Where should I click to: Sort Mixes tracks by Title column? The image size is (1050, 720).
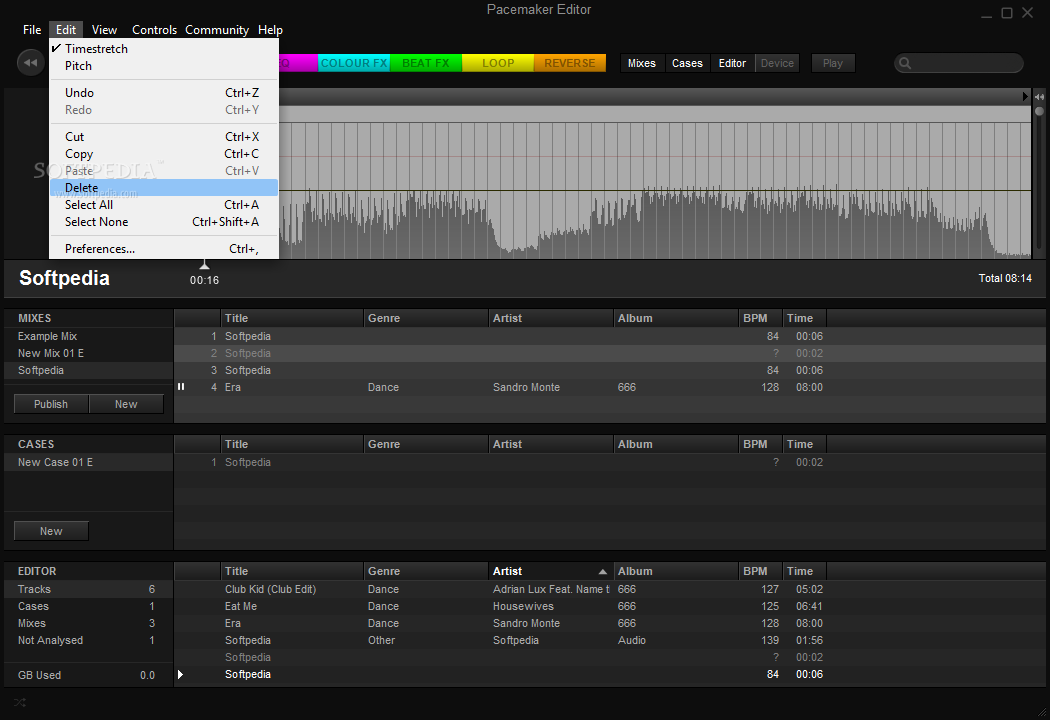[x=292, y=318]
